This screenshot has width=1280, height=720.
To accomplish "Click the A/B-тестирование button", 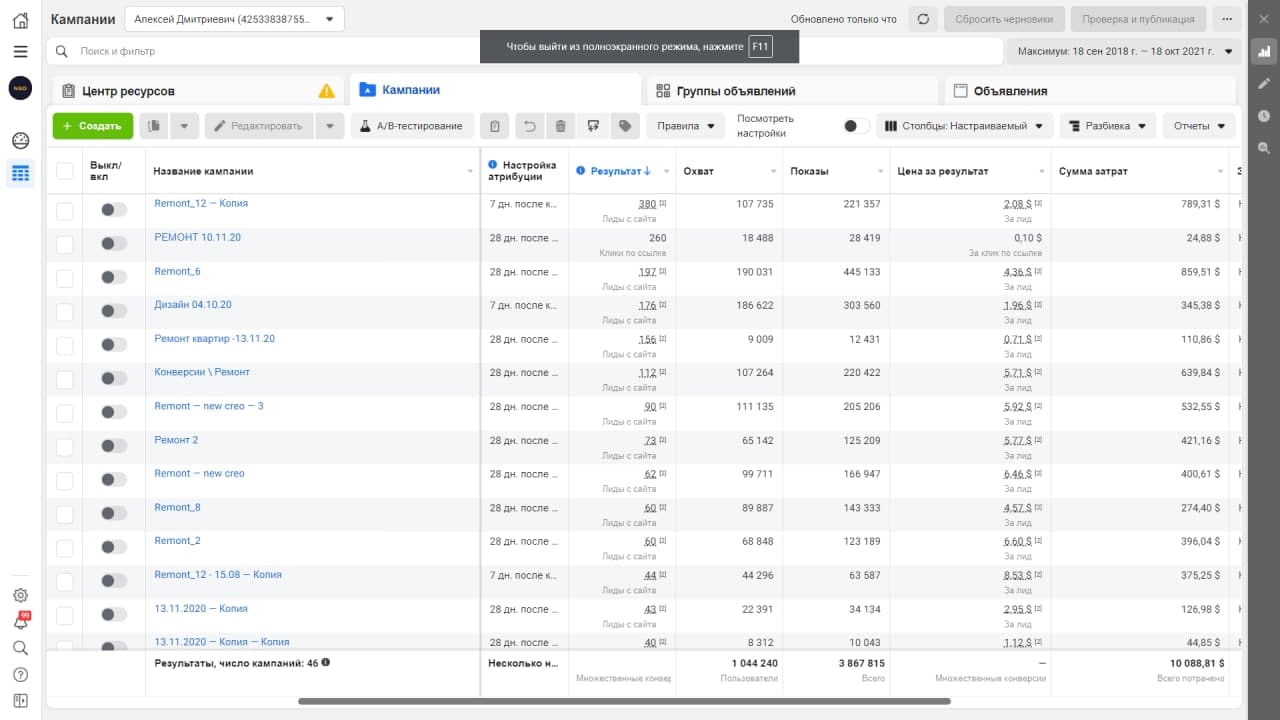I will click(412, 126).
